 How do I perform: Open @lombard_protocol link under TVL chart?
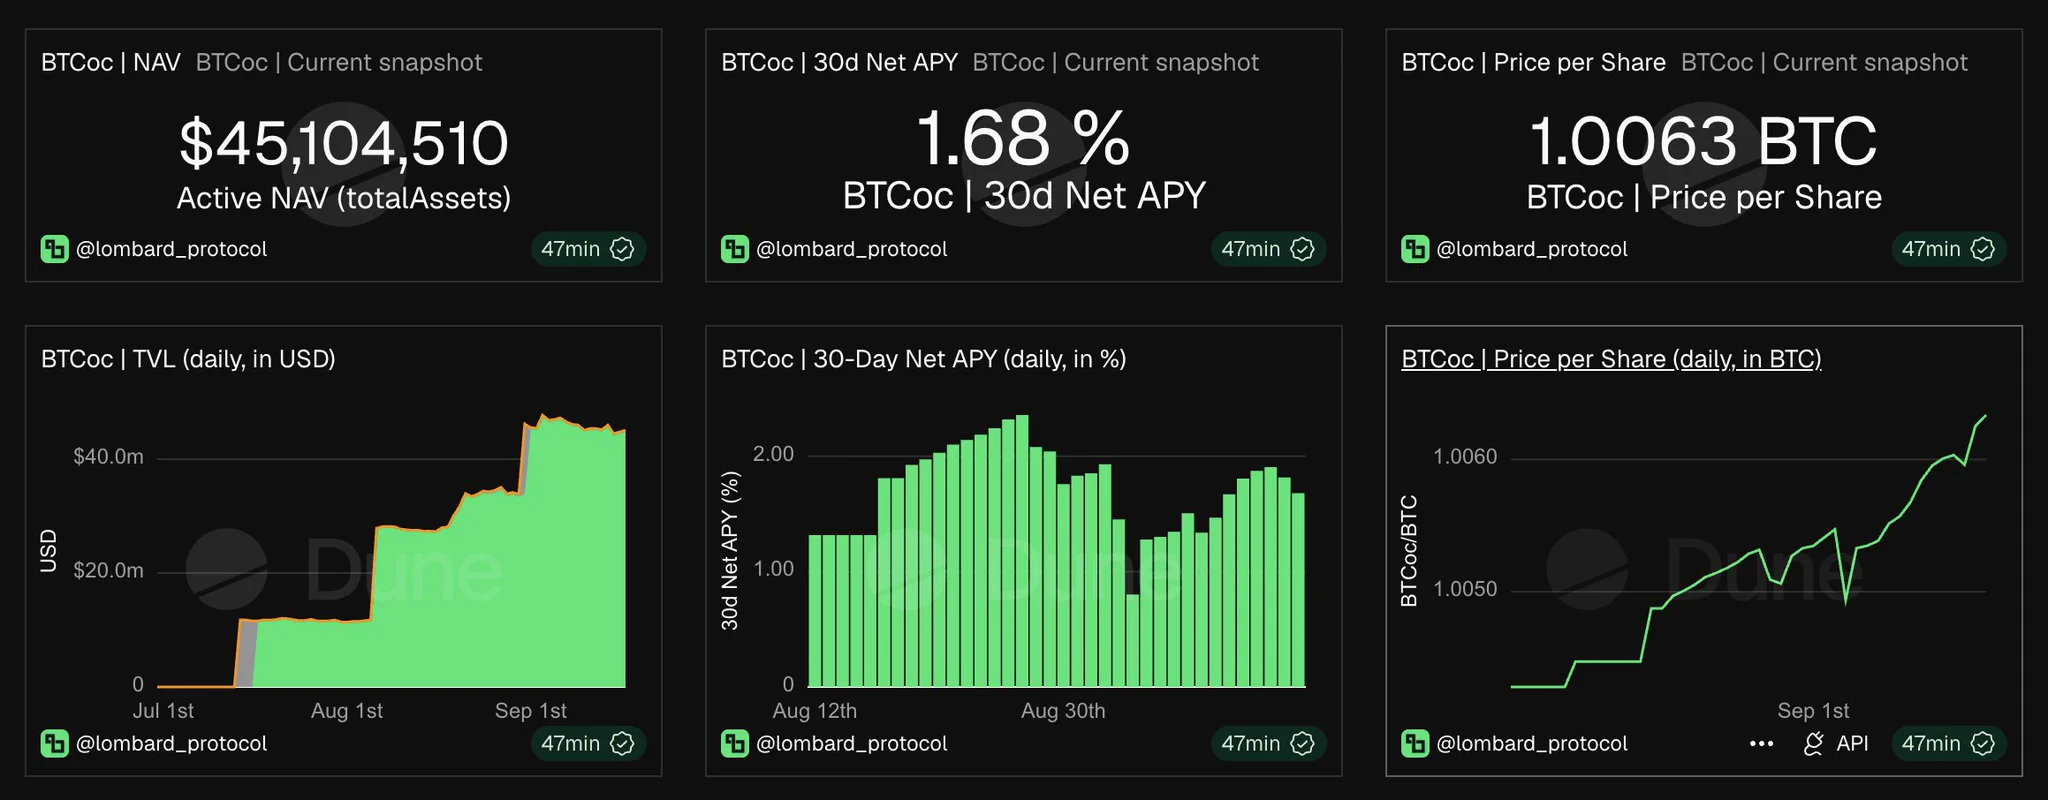coord(172,743)
